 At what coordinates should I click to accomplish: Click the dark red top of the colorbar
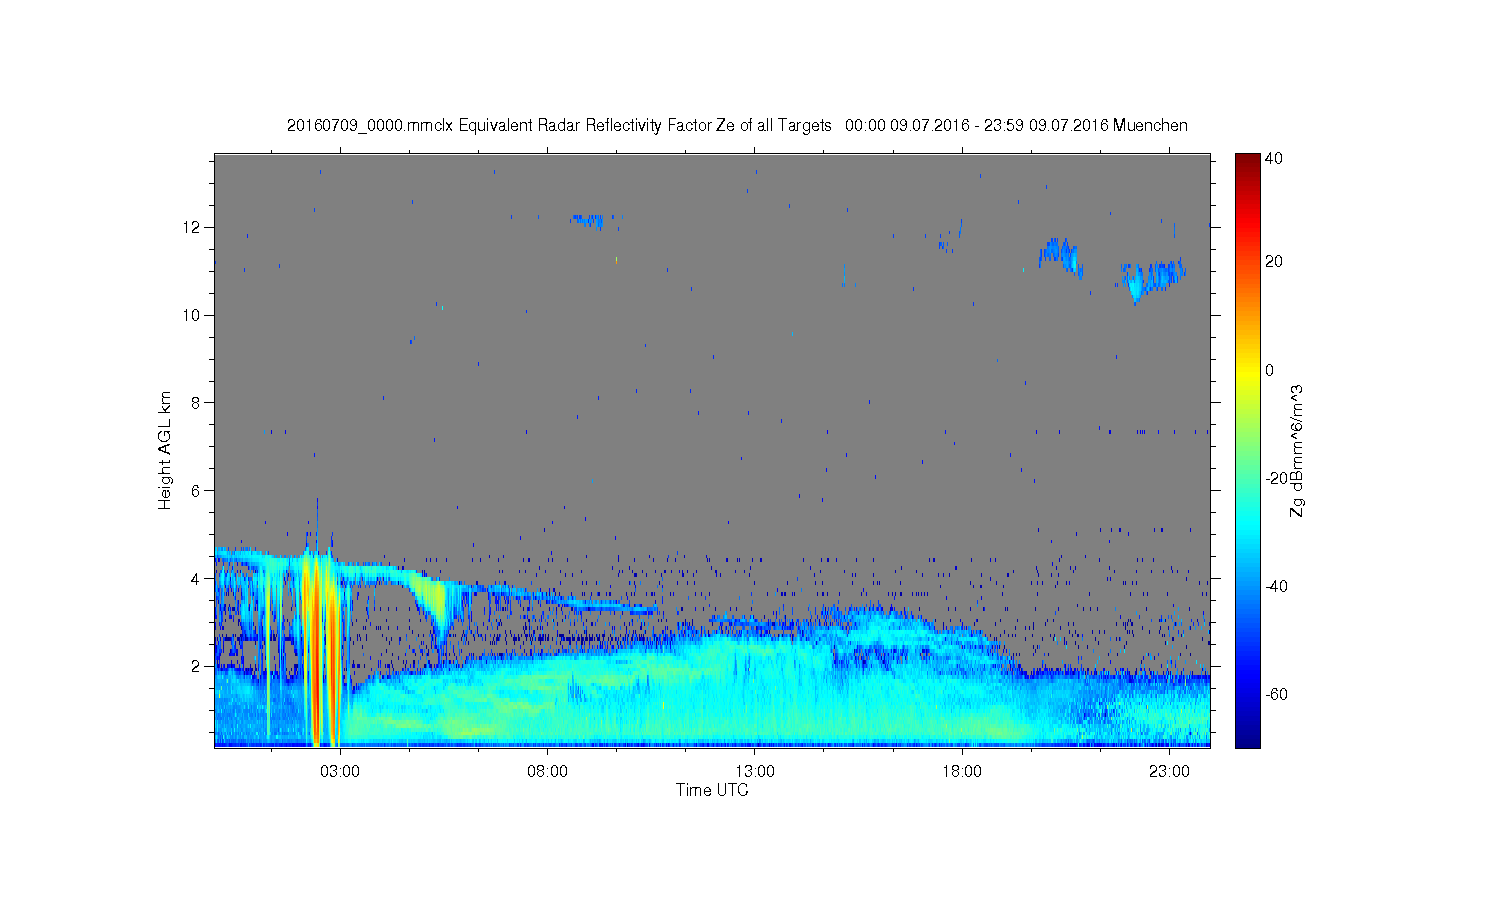(1246, 160)
